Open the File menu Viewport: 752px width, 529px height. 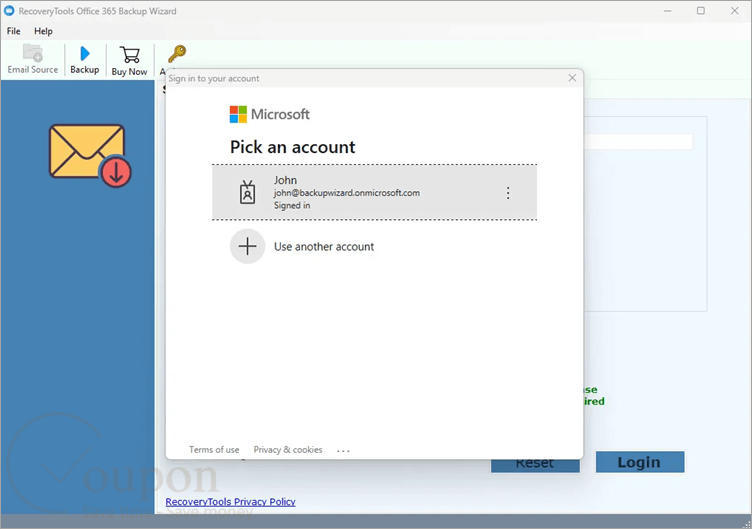point(13,31)
